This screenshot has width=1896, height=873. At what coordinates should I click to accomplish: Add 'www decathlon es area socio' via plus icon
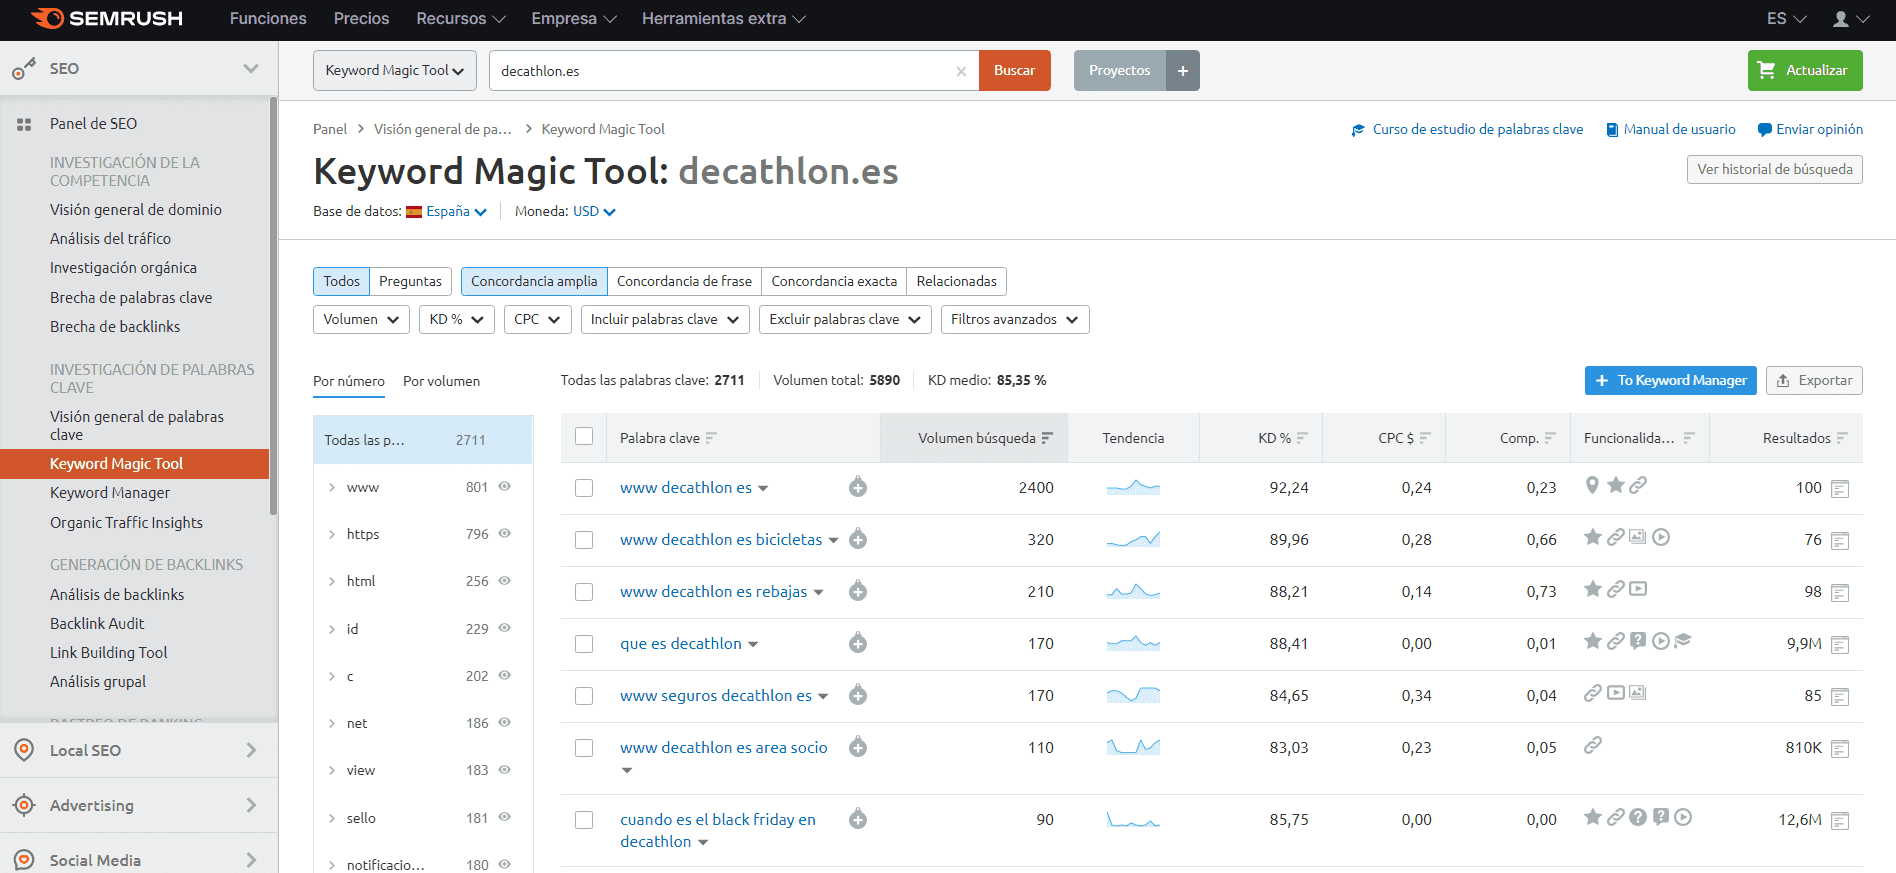click(858, 747)
